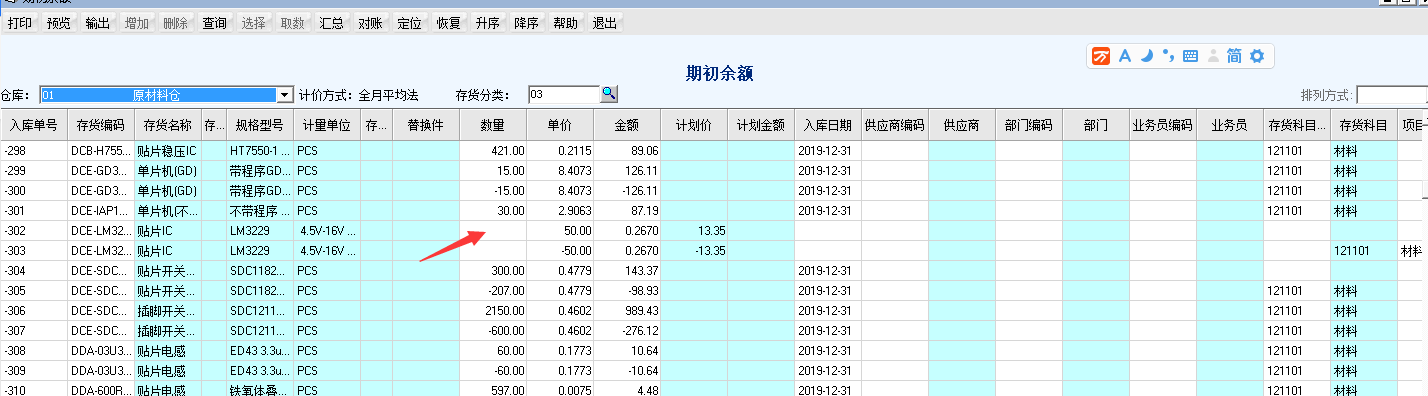Click 铁氧体 spec cell in row -310
This screenshot has width=1428, height=396.
[259, 389]
